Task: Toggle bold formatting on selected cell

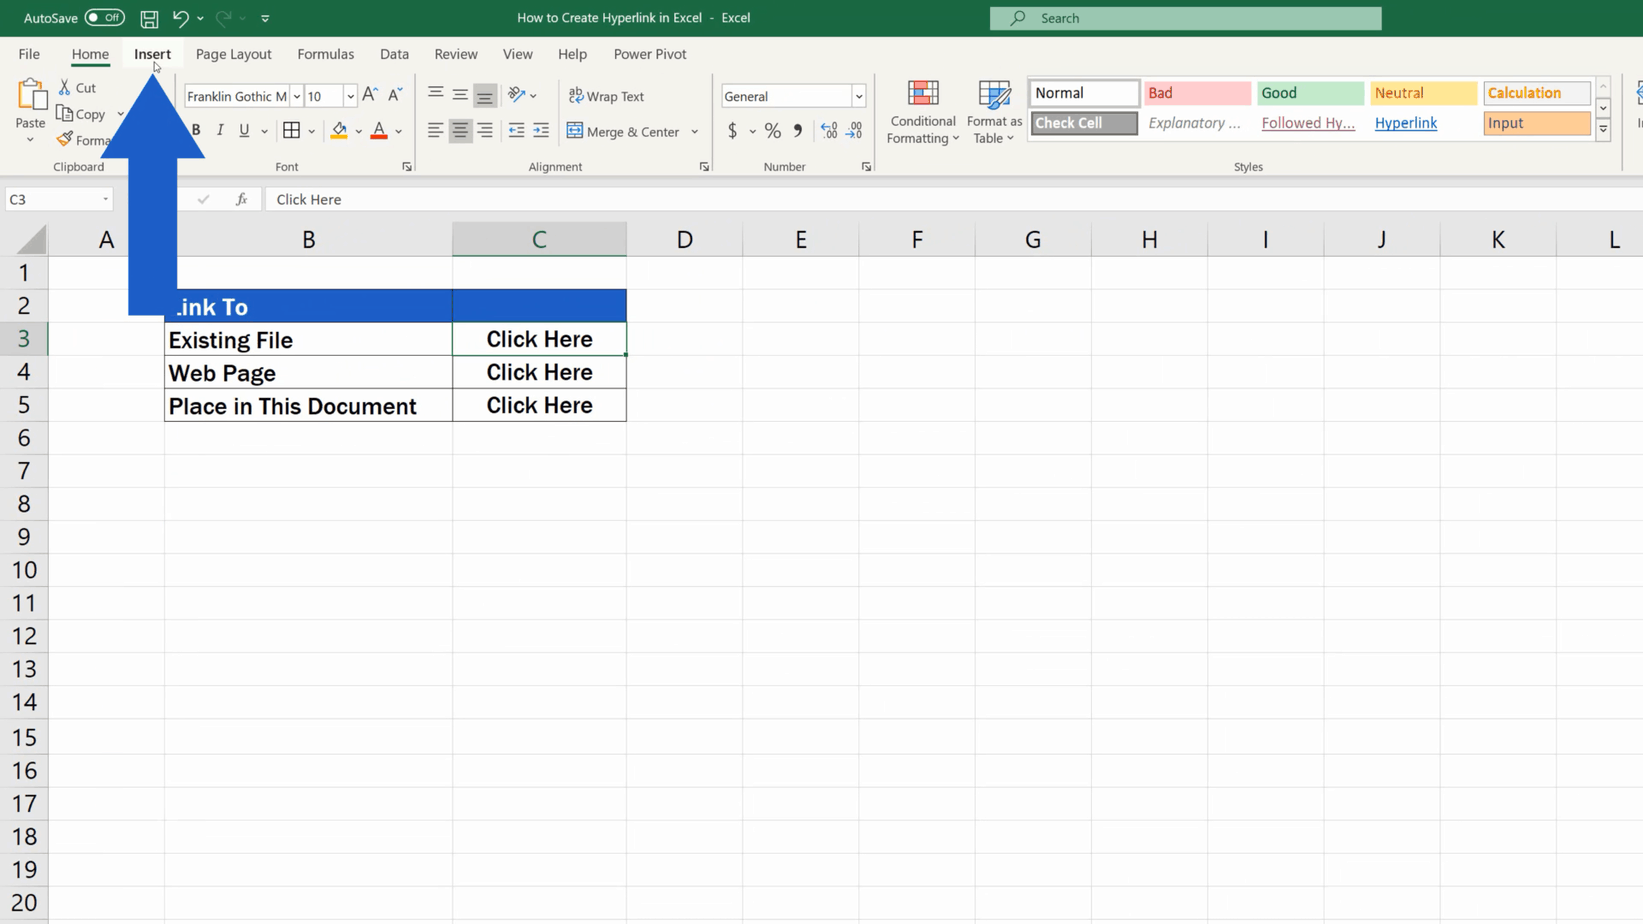Action: (195, 130)
